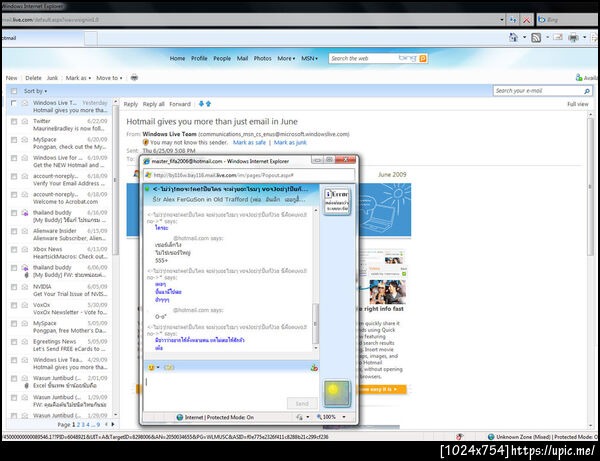Viewport: 600px width, 461px height.
Task: Click Reply in the message toolbar
Action: (x=130, y=104)
